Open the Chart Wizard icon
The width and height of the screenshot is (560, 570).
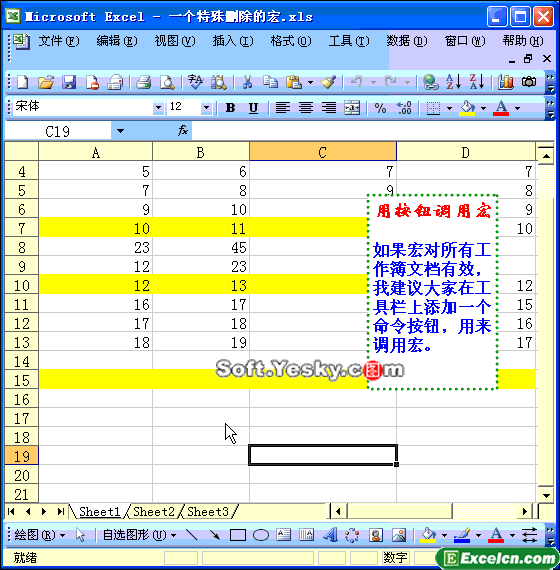click(505, 82)
